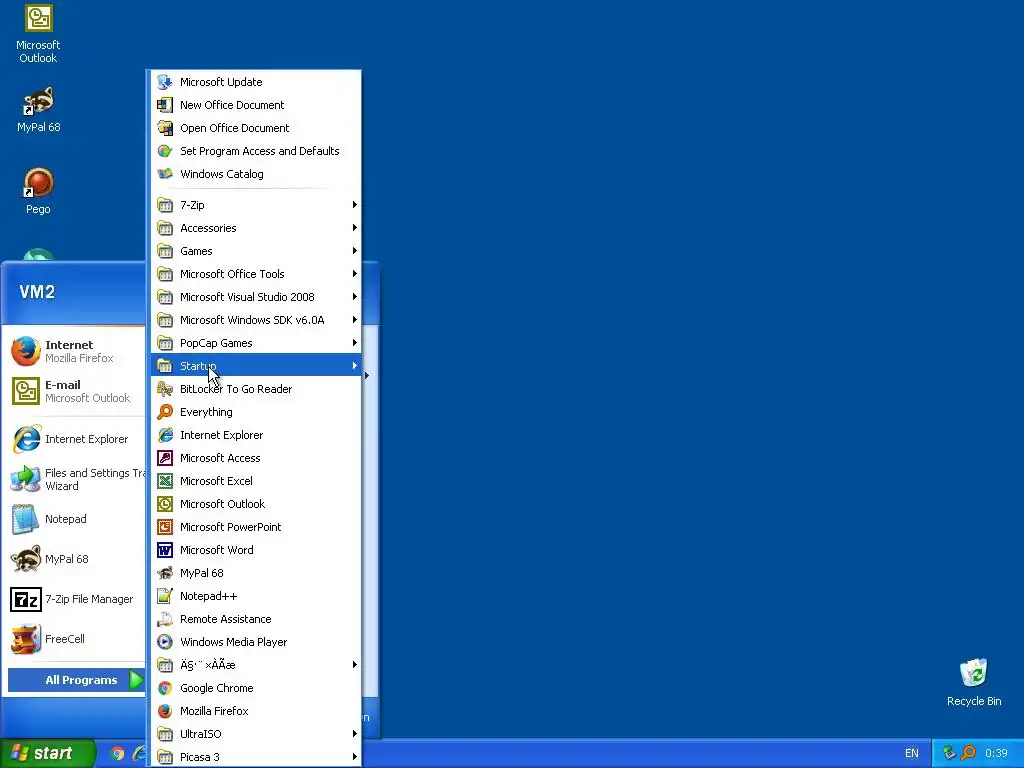Start Remote Assistance
1024x768 pixels.
coord(256,619)
